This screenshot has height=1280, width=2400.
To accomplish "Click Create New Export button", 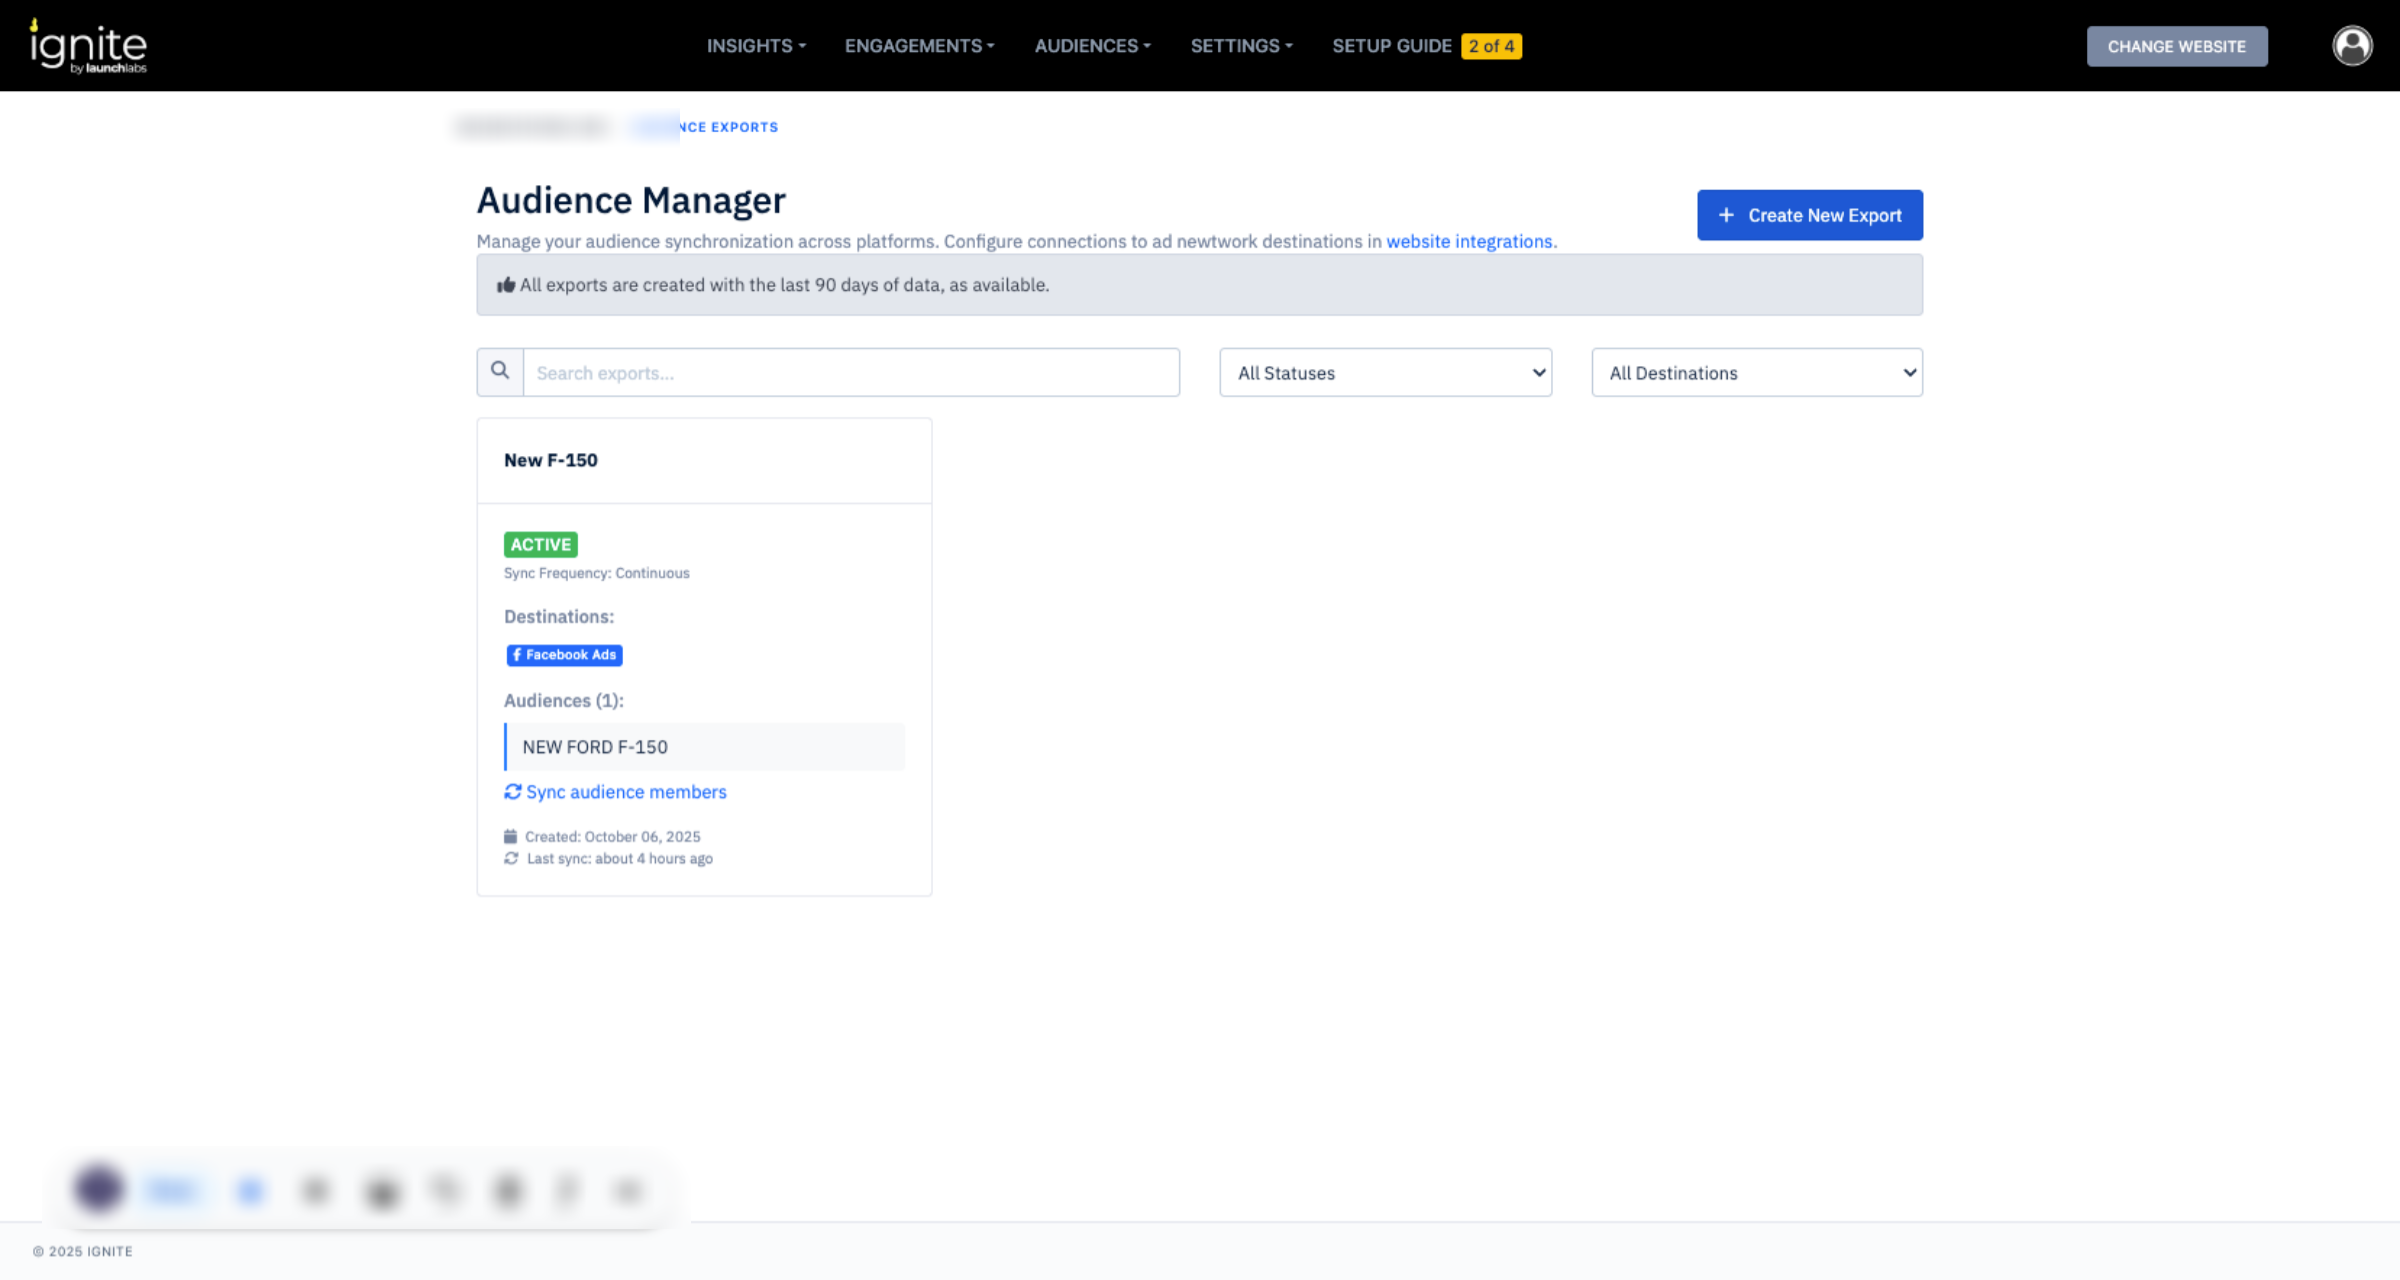I will [x=1809, y=215].
